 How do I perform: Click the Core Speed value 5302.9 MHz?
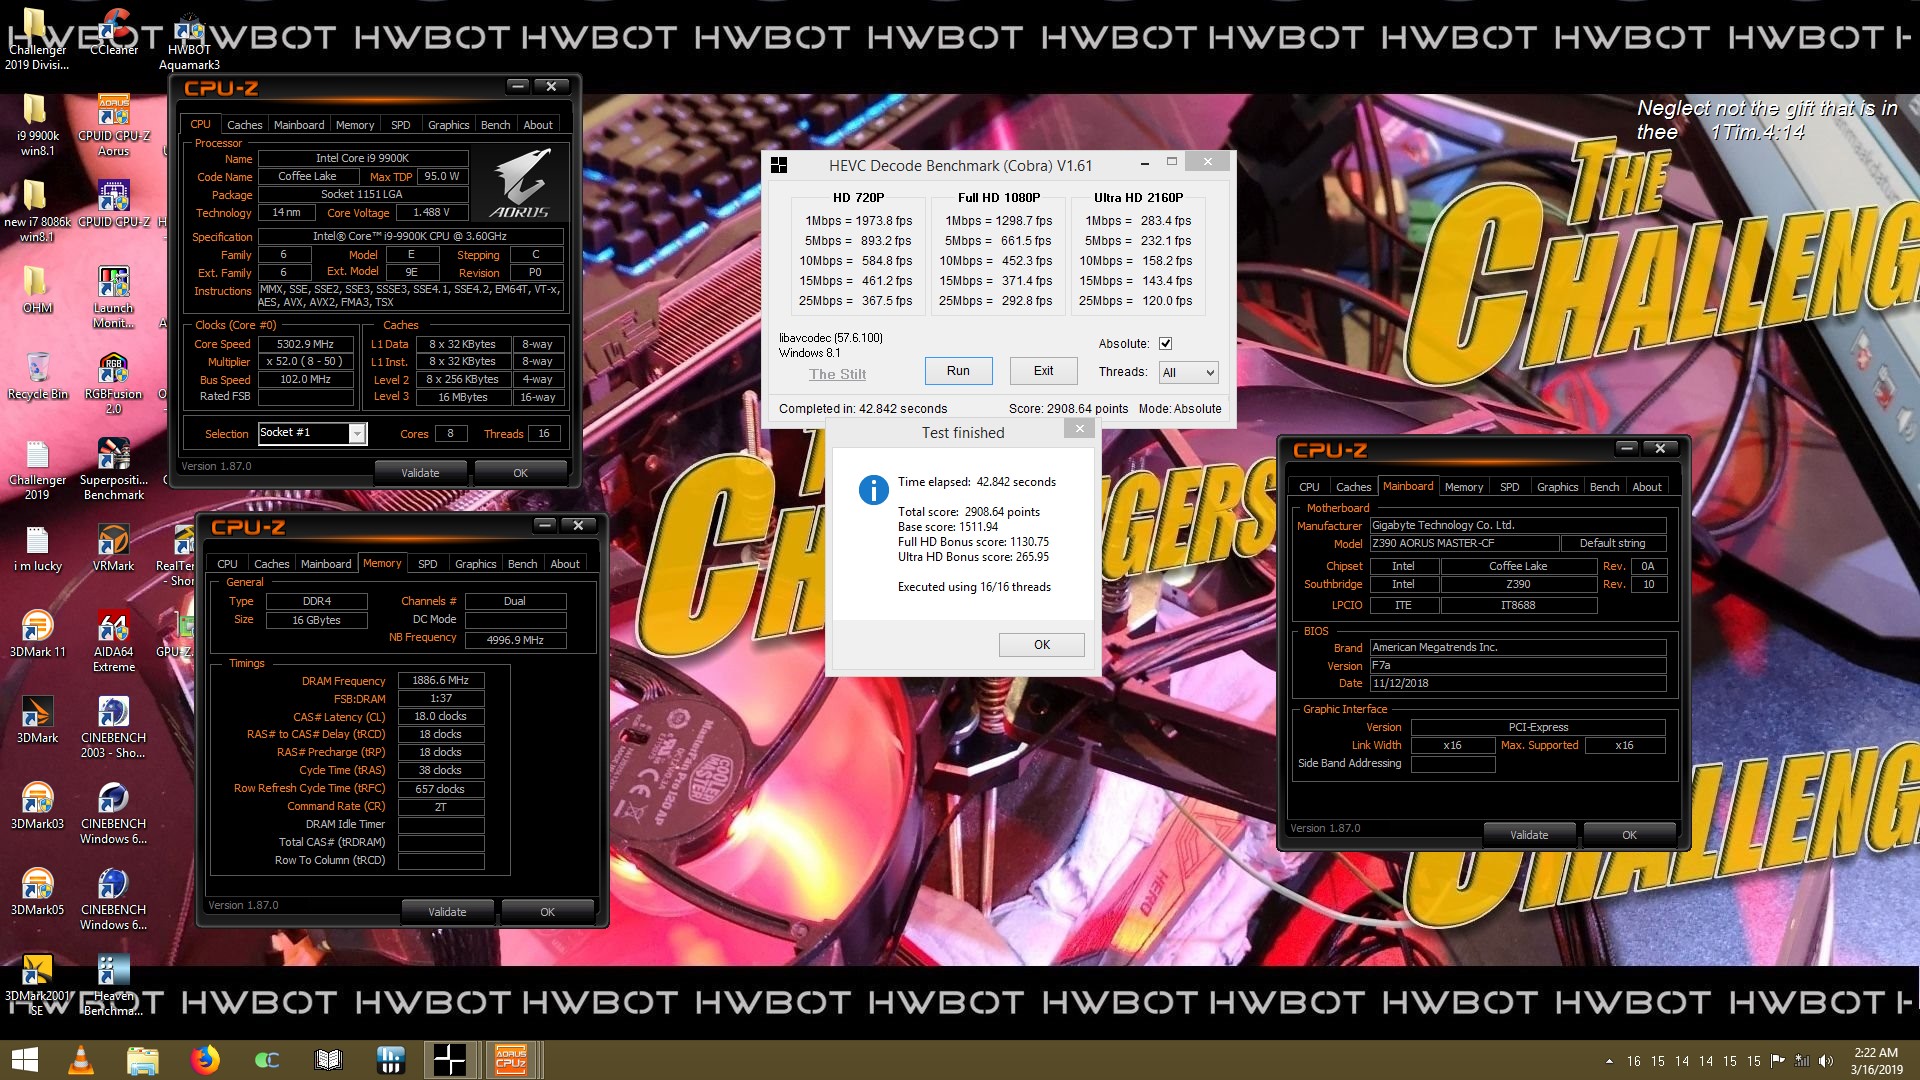tap(305, 344)
